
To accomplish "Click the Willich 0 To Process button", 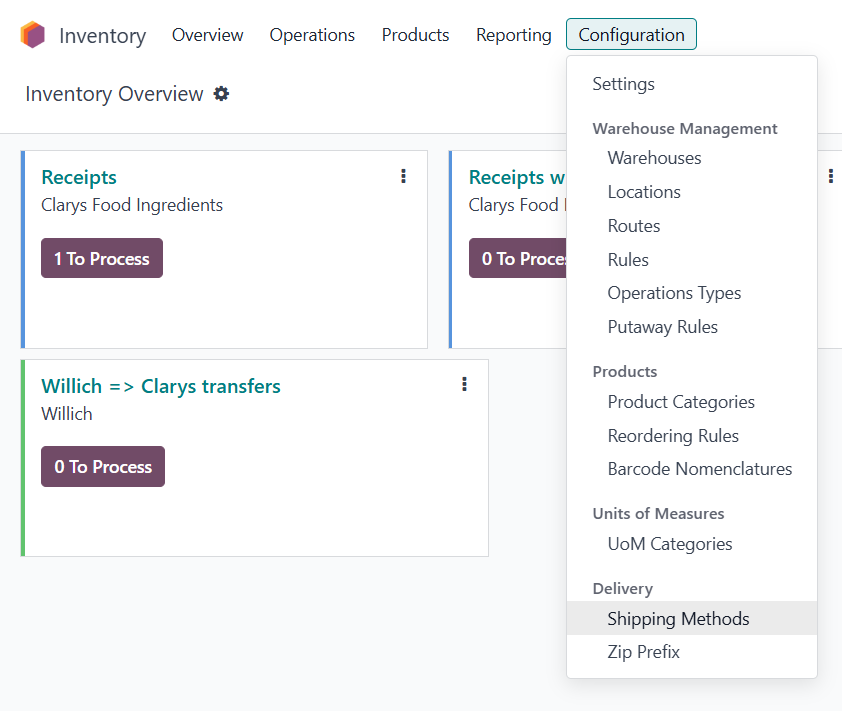I will pos(103,467).
